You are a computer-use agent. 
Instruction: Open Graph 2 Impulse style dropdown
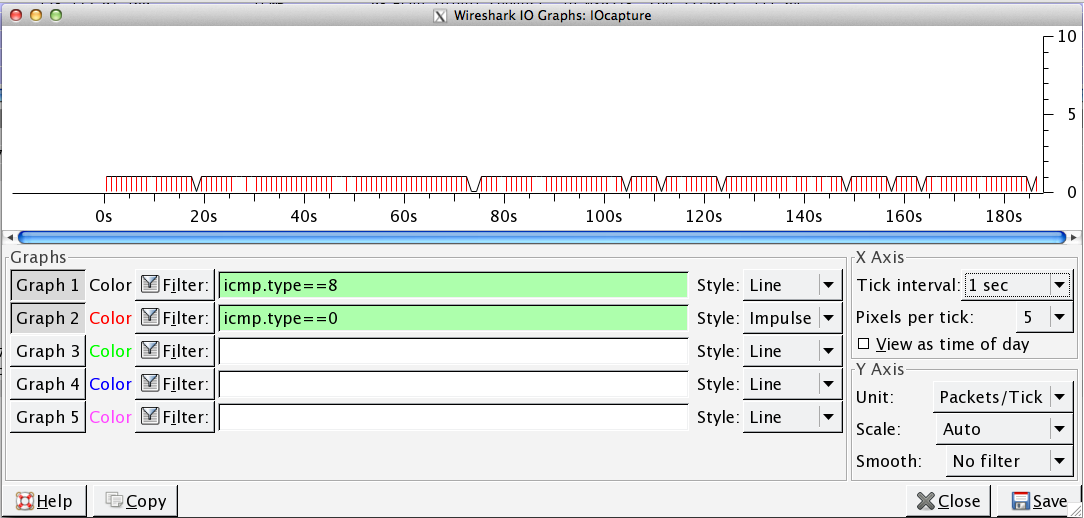tap(792, 319)
